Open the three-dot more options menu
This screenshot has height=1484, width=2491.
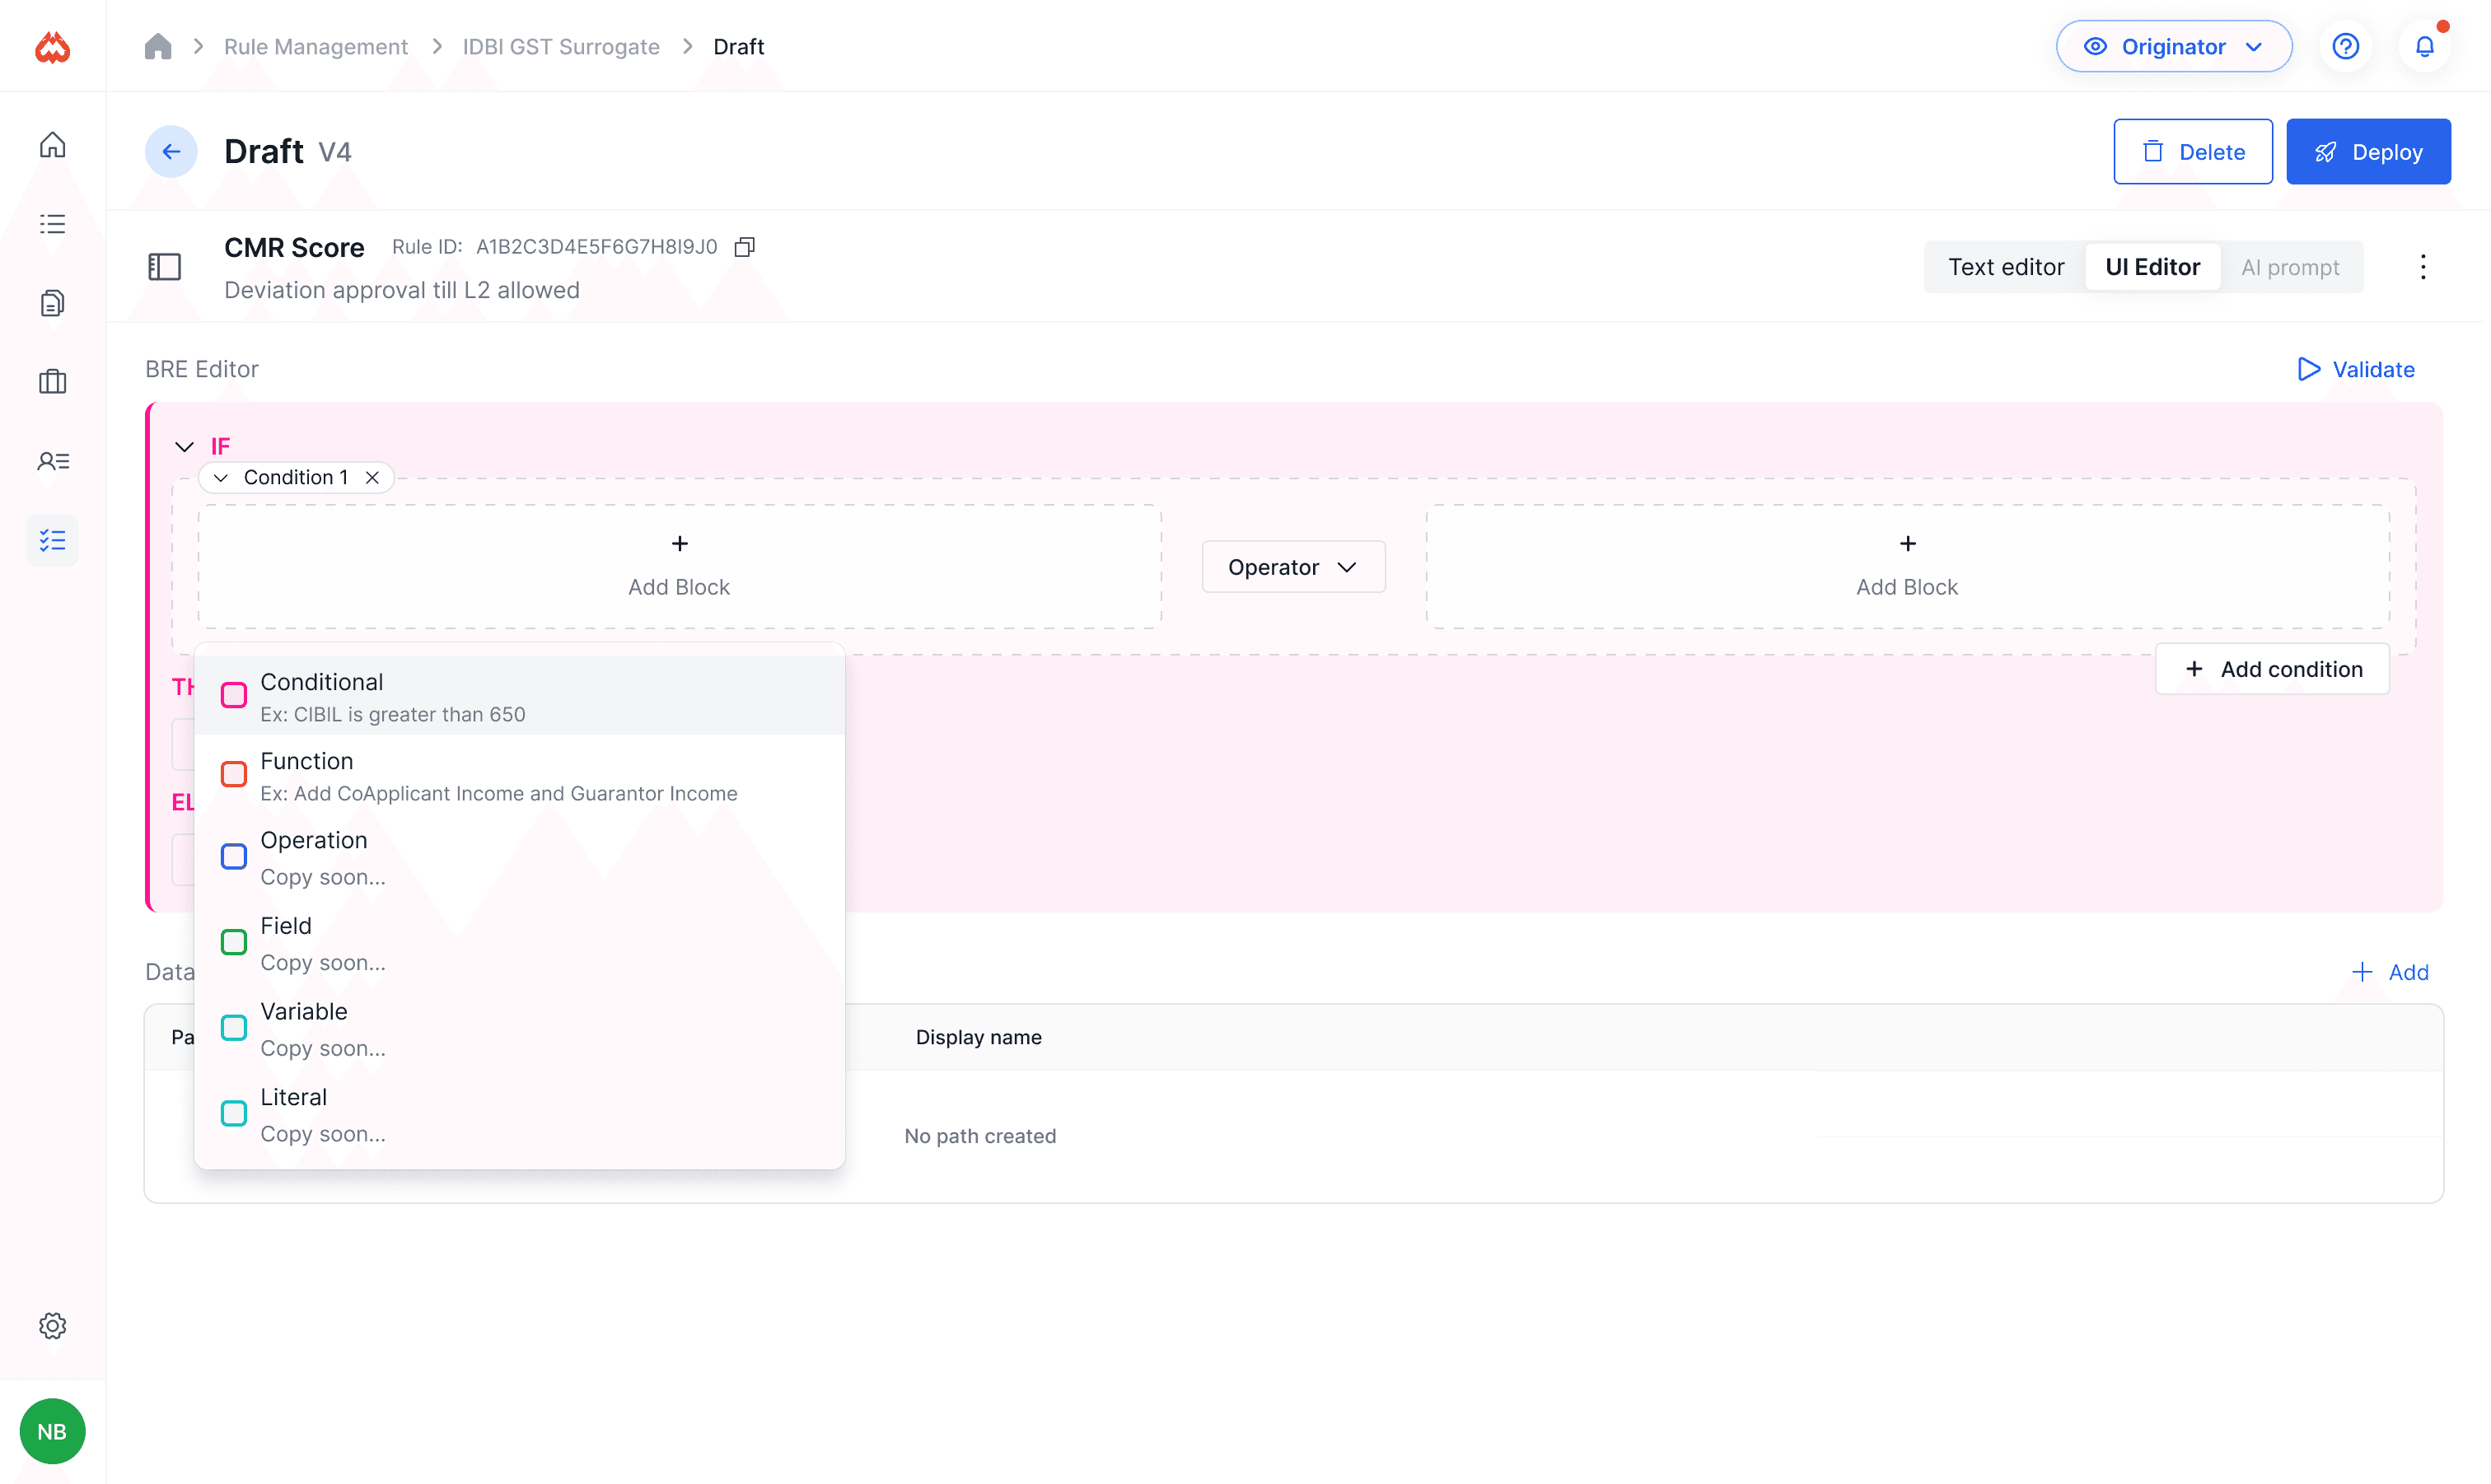2422,267
